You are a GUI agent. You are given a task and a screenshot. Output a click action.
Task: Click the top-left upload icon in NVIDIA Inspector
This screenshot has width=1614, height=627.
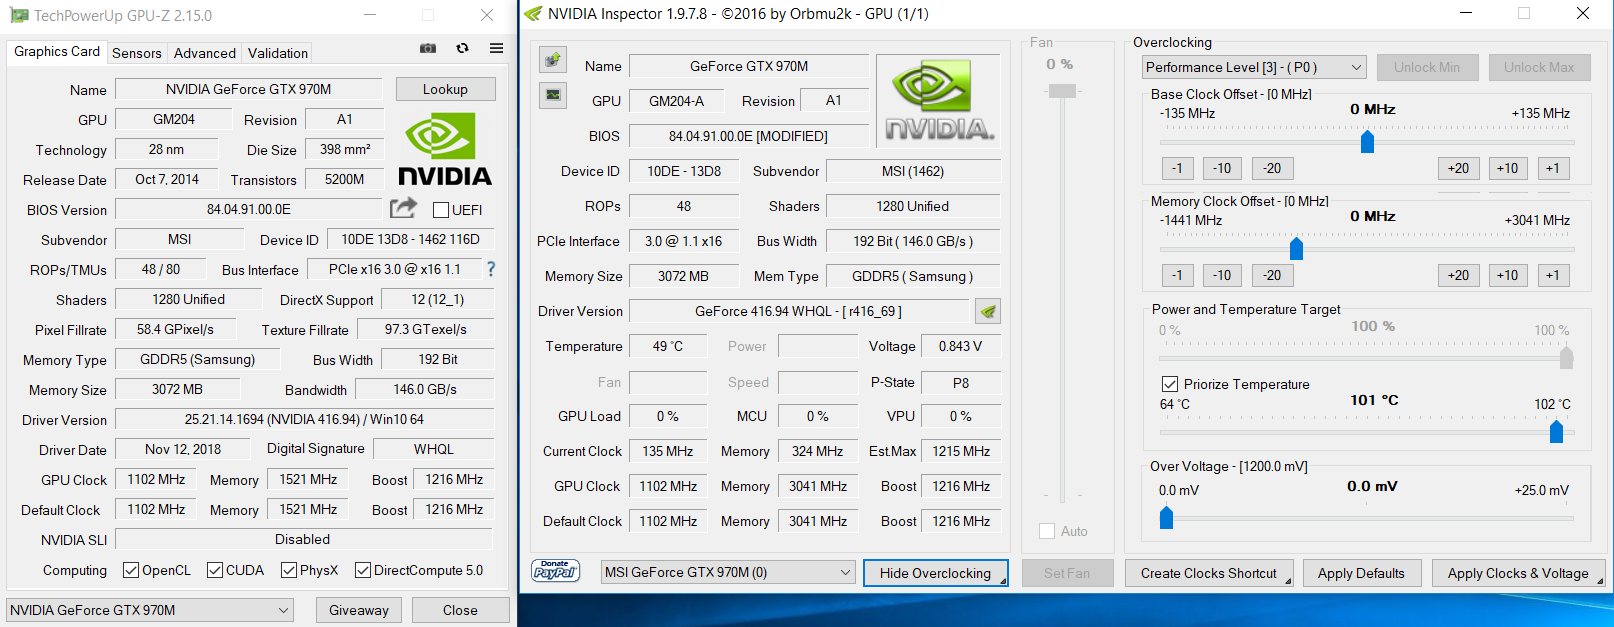[553, 60]
